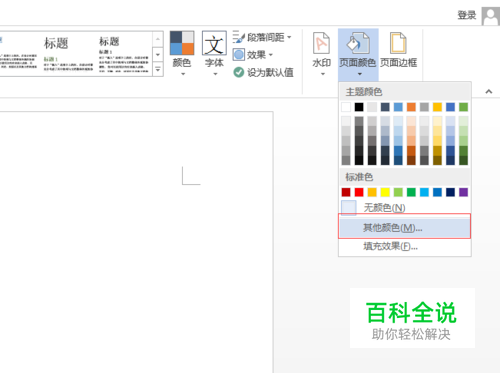Image resolution: width=500 pixels, height=373 pixels.
Task: Open the theme Colors (颜色) gallery
Action: [182, 53]
